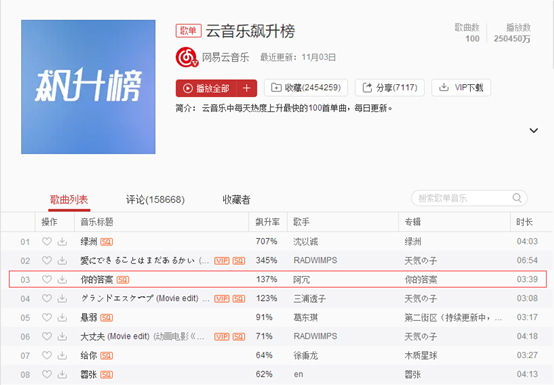Screen dimensions: 554x385
Task: Open album 第二街区 on row 05
Action: pos(453,318)
